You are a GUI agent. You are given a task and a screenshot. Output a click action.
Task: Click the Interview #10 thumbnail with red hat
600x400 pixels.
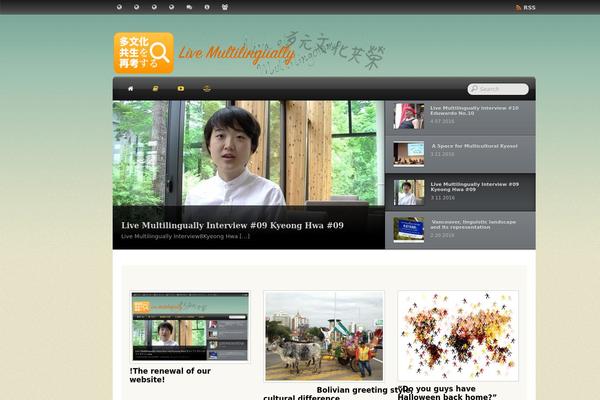point(409,116)
